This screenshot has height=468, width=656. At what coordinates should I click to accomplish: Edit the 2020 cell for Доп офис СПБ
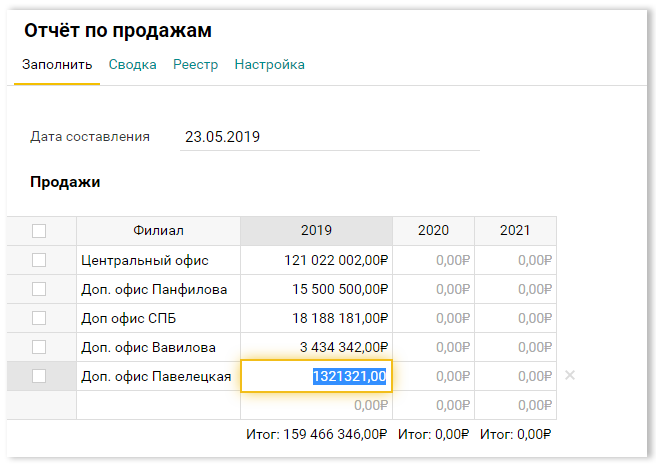point(433,318)
